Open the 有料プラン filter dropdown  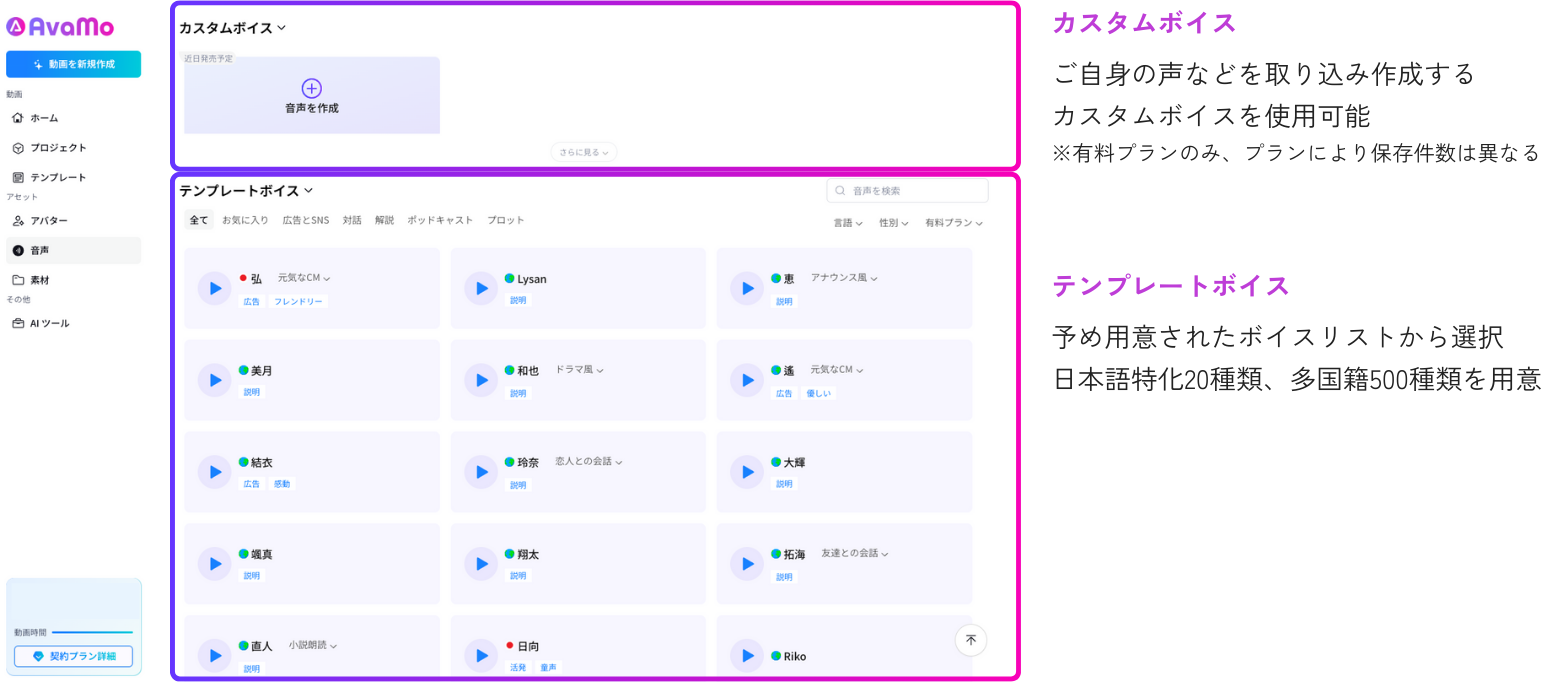tap(954, 223)
